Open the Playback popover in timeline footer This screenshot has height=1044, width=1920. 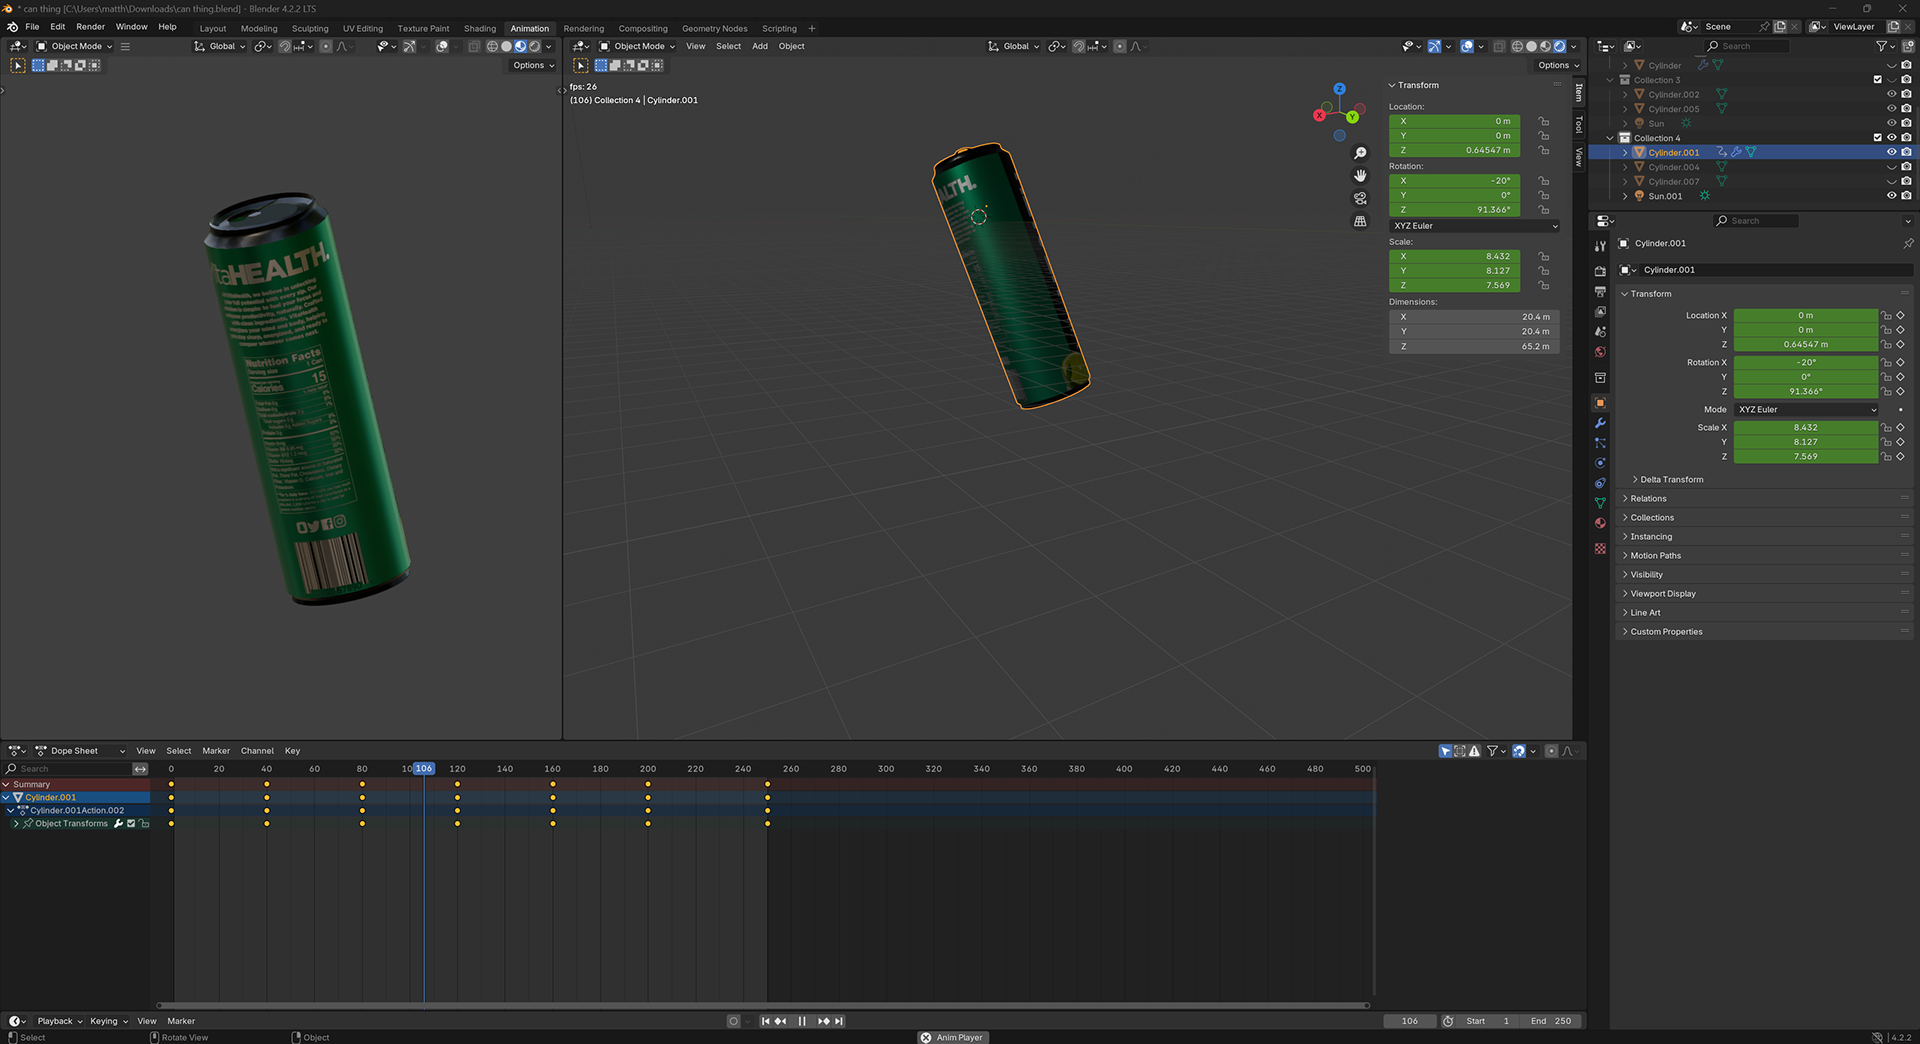tap(59, 1021)
